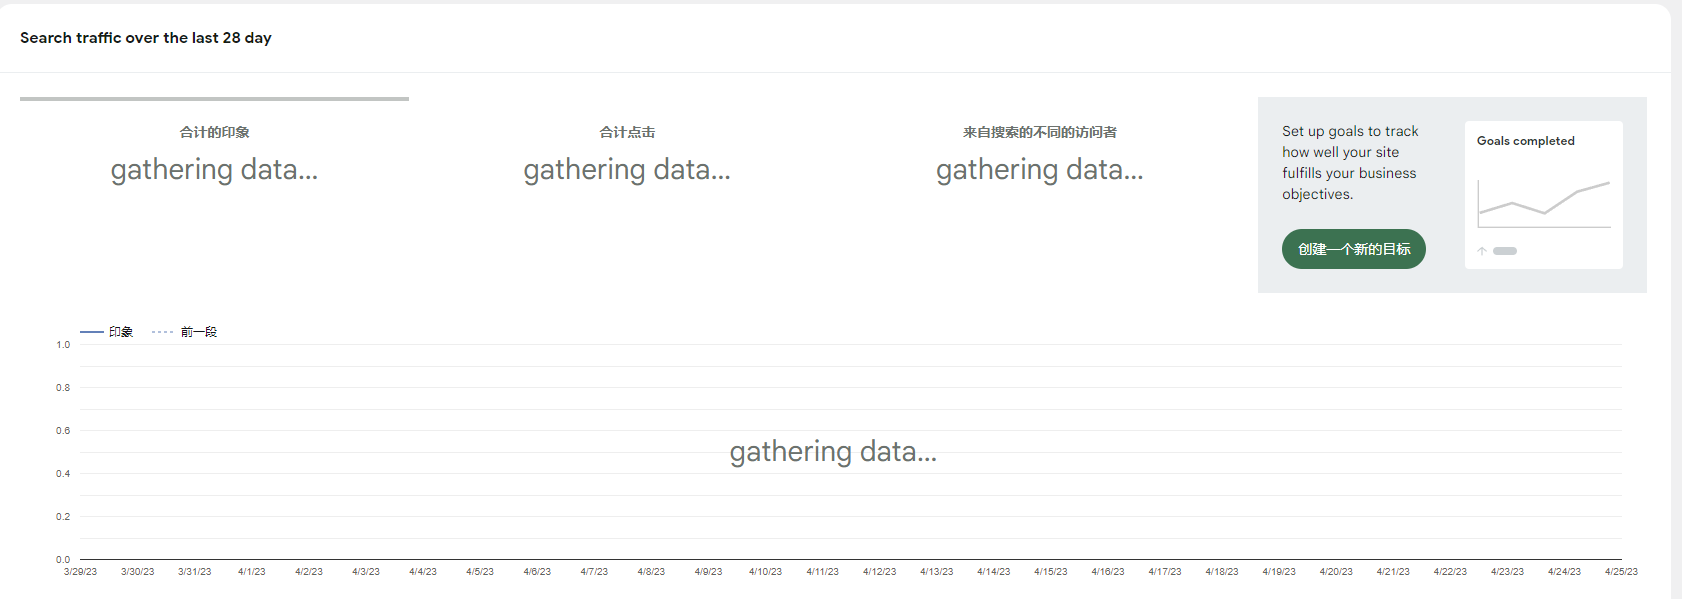Click the Set up goals to track description text
The image size is (1682, 599).
[1350, 163]
